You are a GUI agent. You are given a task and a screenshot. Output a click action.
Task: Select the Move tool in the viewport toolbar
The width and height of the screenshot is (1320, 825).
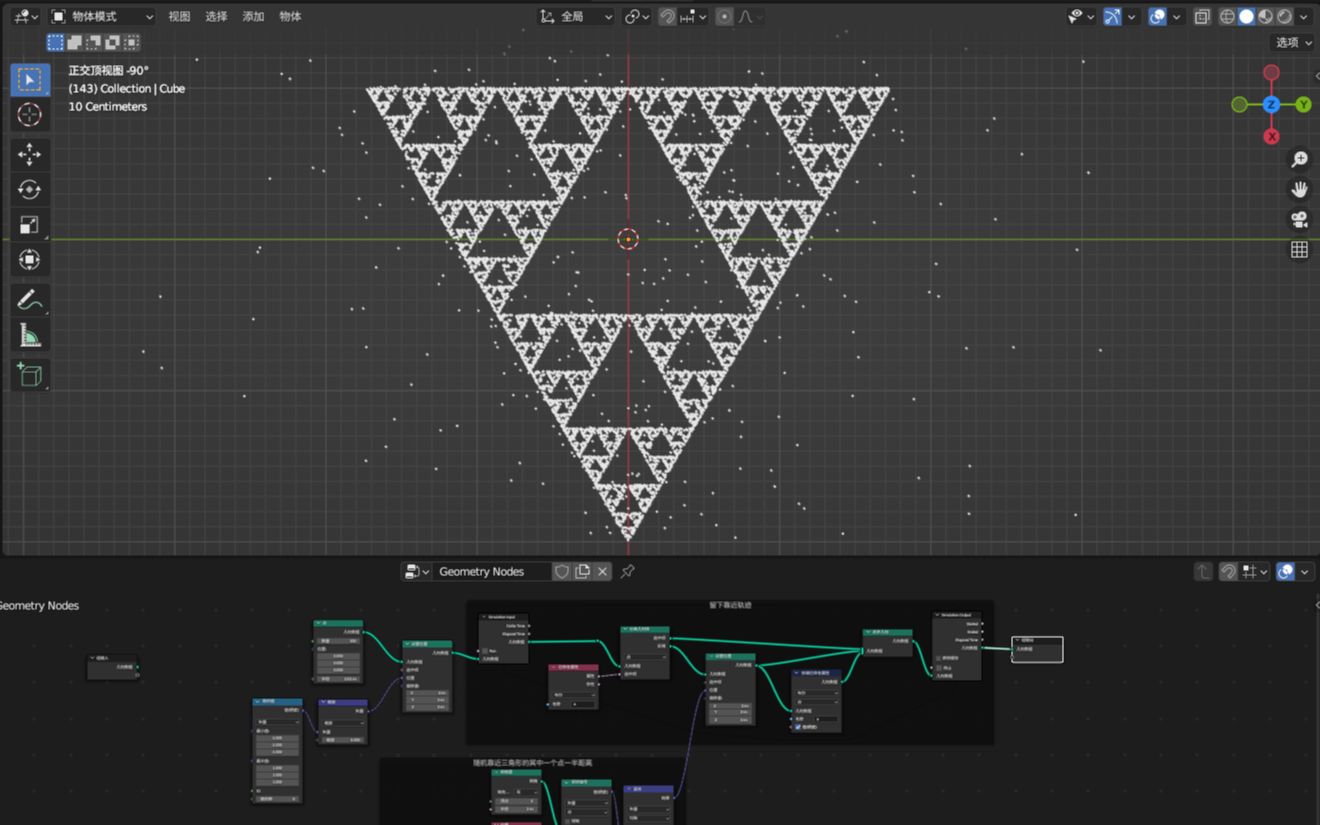pyautogui.click(x=30, y=154)
